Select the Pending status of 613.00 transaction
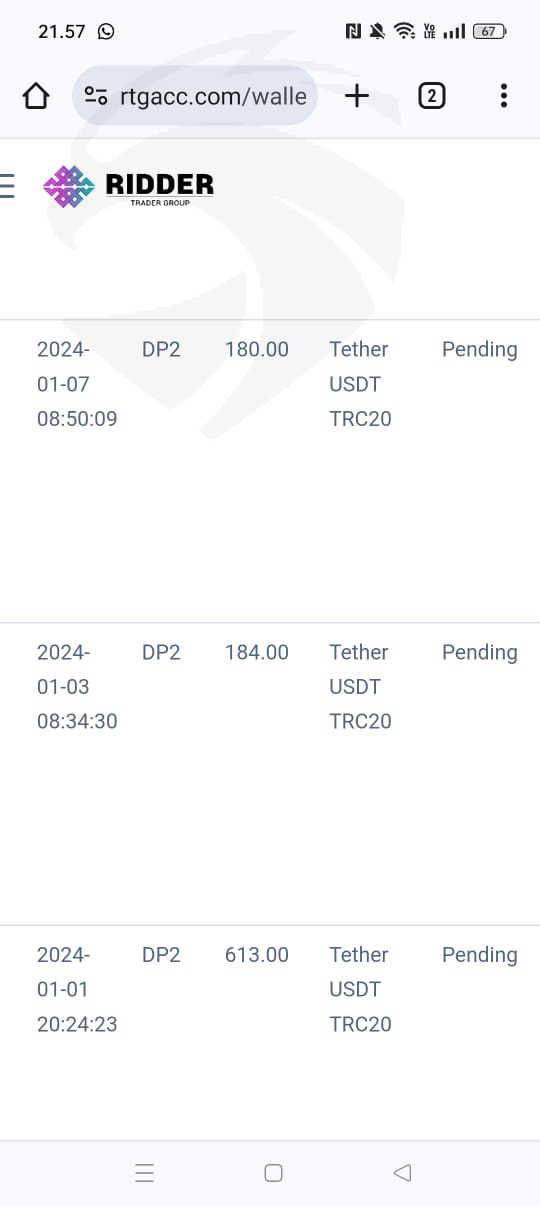This screenshot has width=540, height=1206. point(479,955)
